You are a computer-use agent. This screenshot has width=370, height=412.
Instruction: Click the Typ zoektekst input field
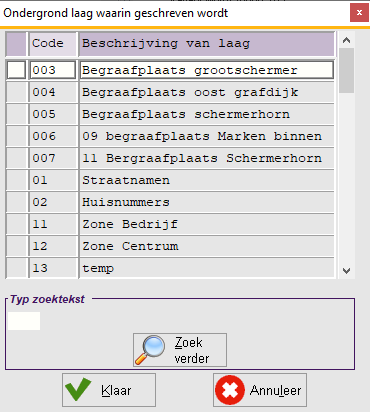(24, 321)
